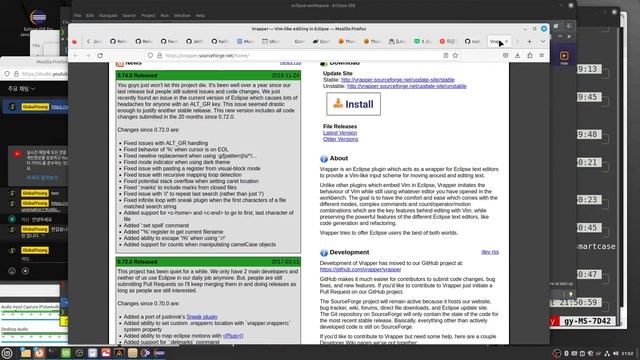
Task: Click the emoji icon in chat panel
Action: point(12,271)
